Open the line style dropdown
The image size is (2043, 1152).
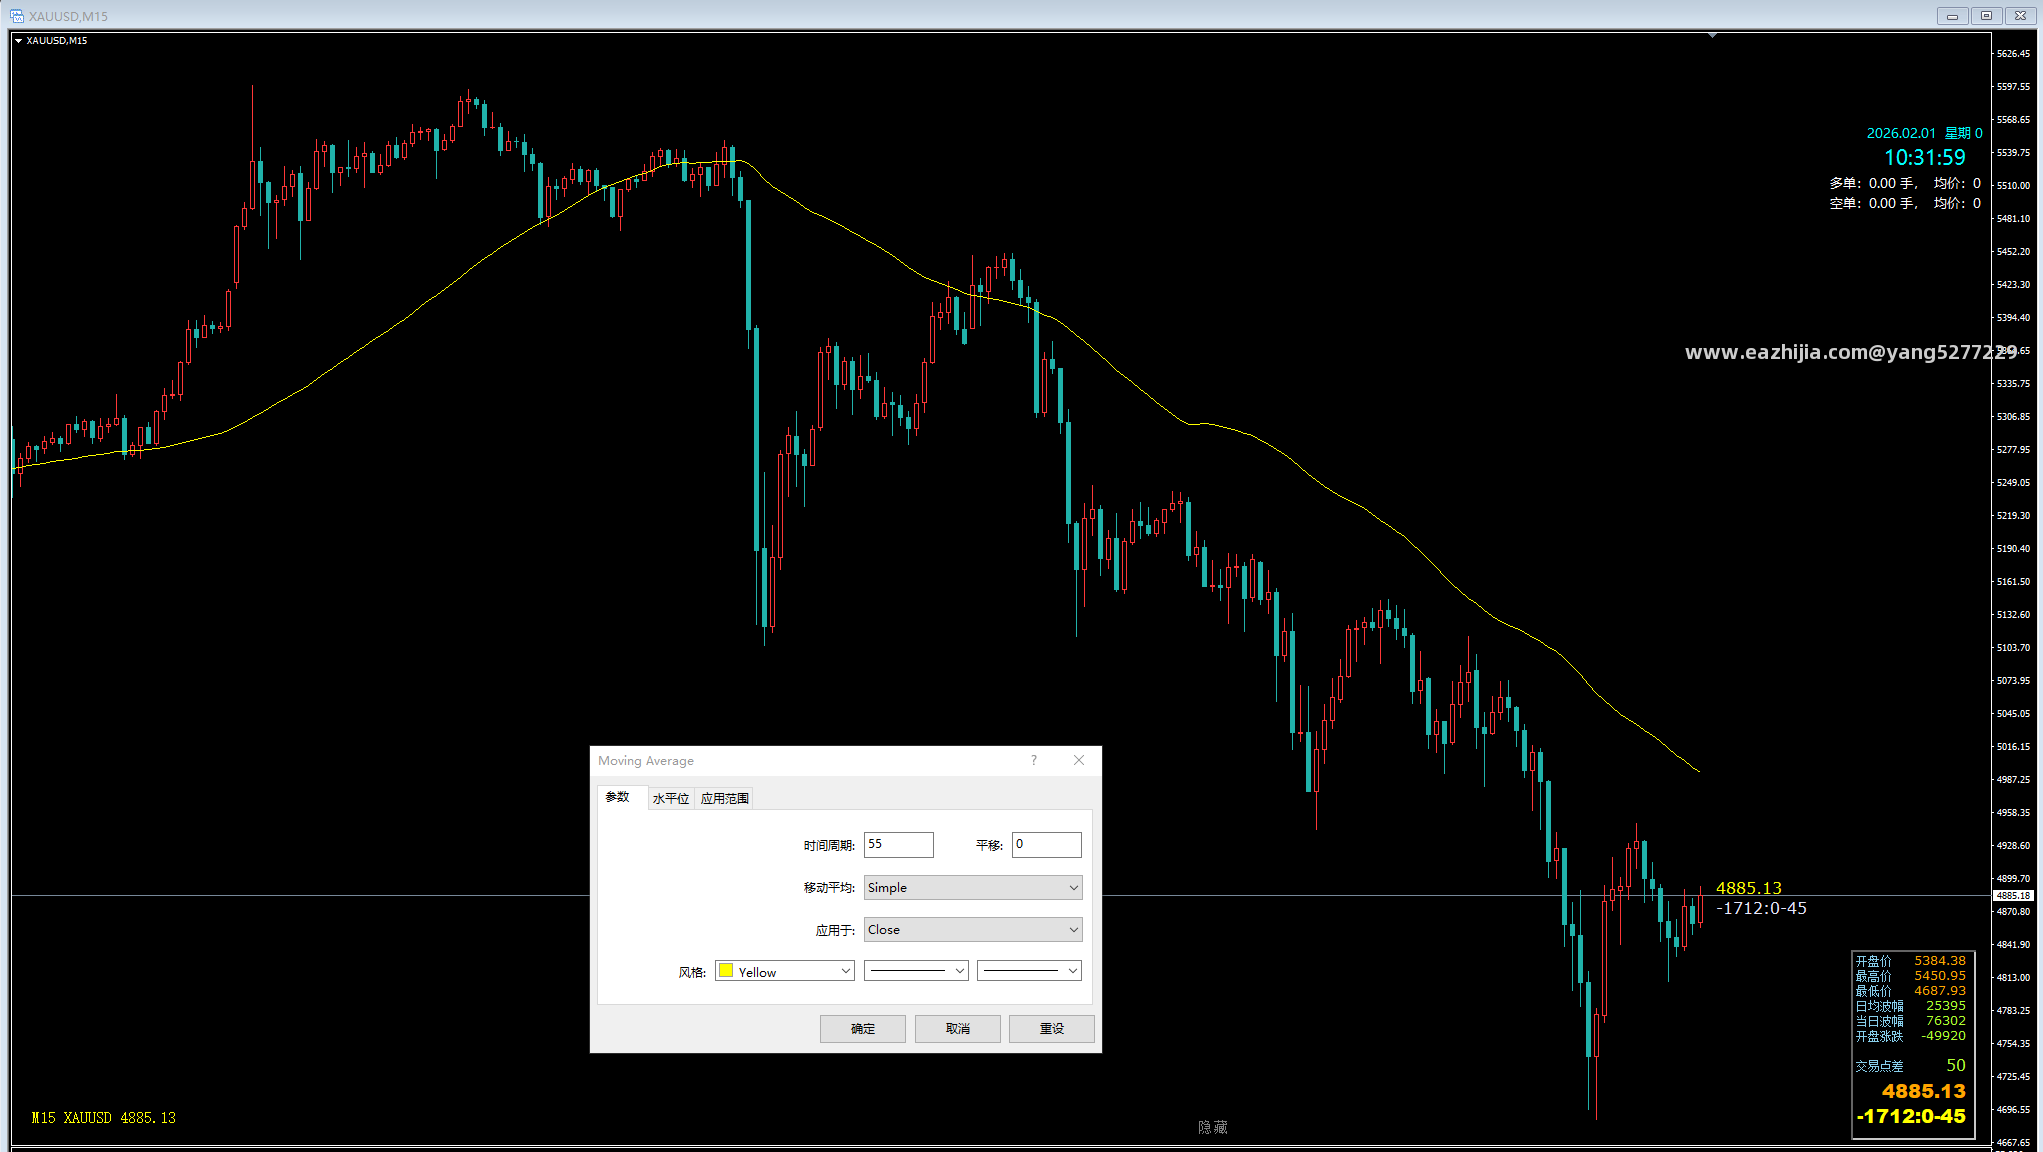[x=916, y=971]
